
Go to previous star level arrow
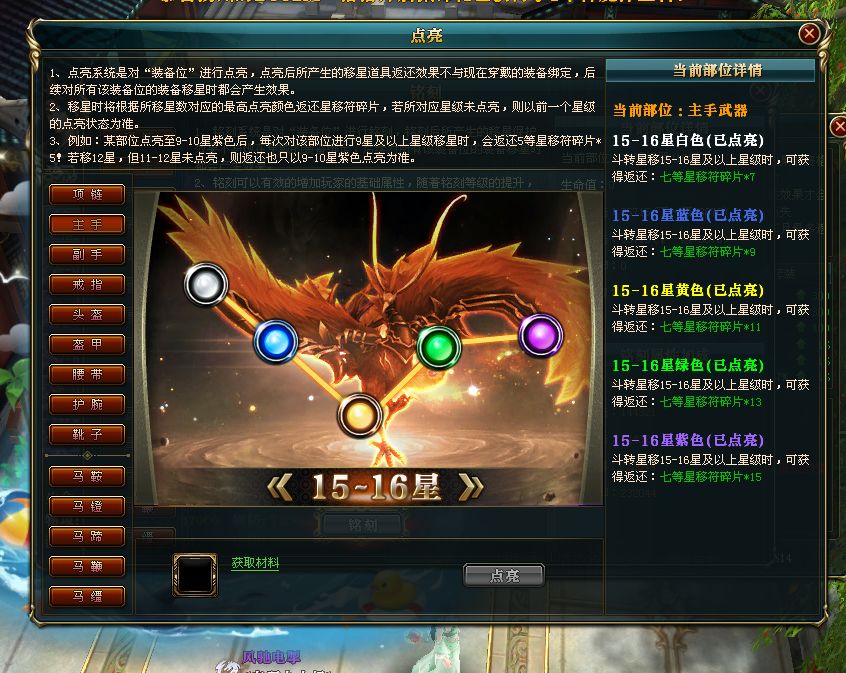(x=280, y=487)
